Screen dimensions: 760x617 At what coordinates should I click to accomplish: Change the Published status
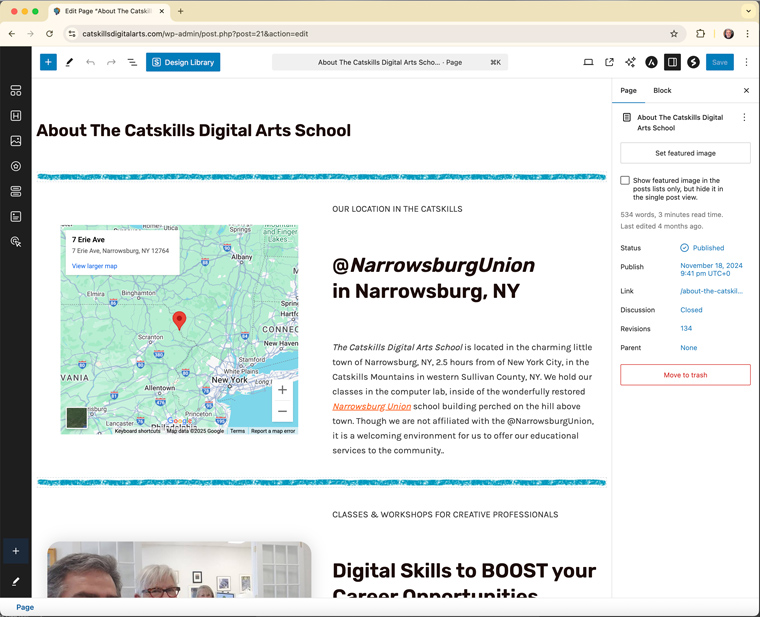coord(702,248)
